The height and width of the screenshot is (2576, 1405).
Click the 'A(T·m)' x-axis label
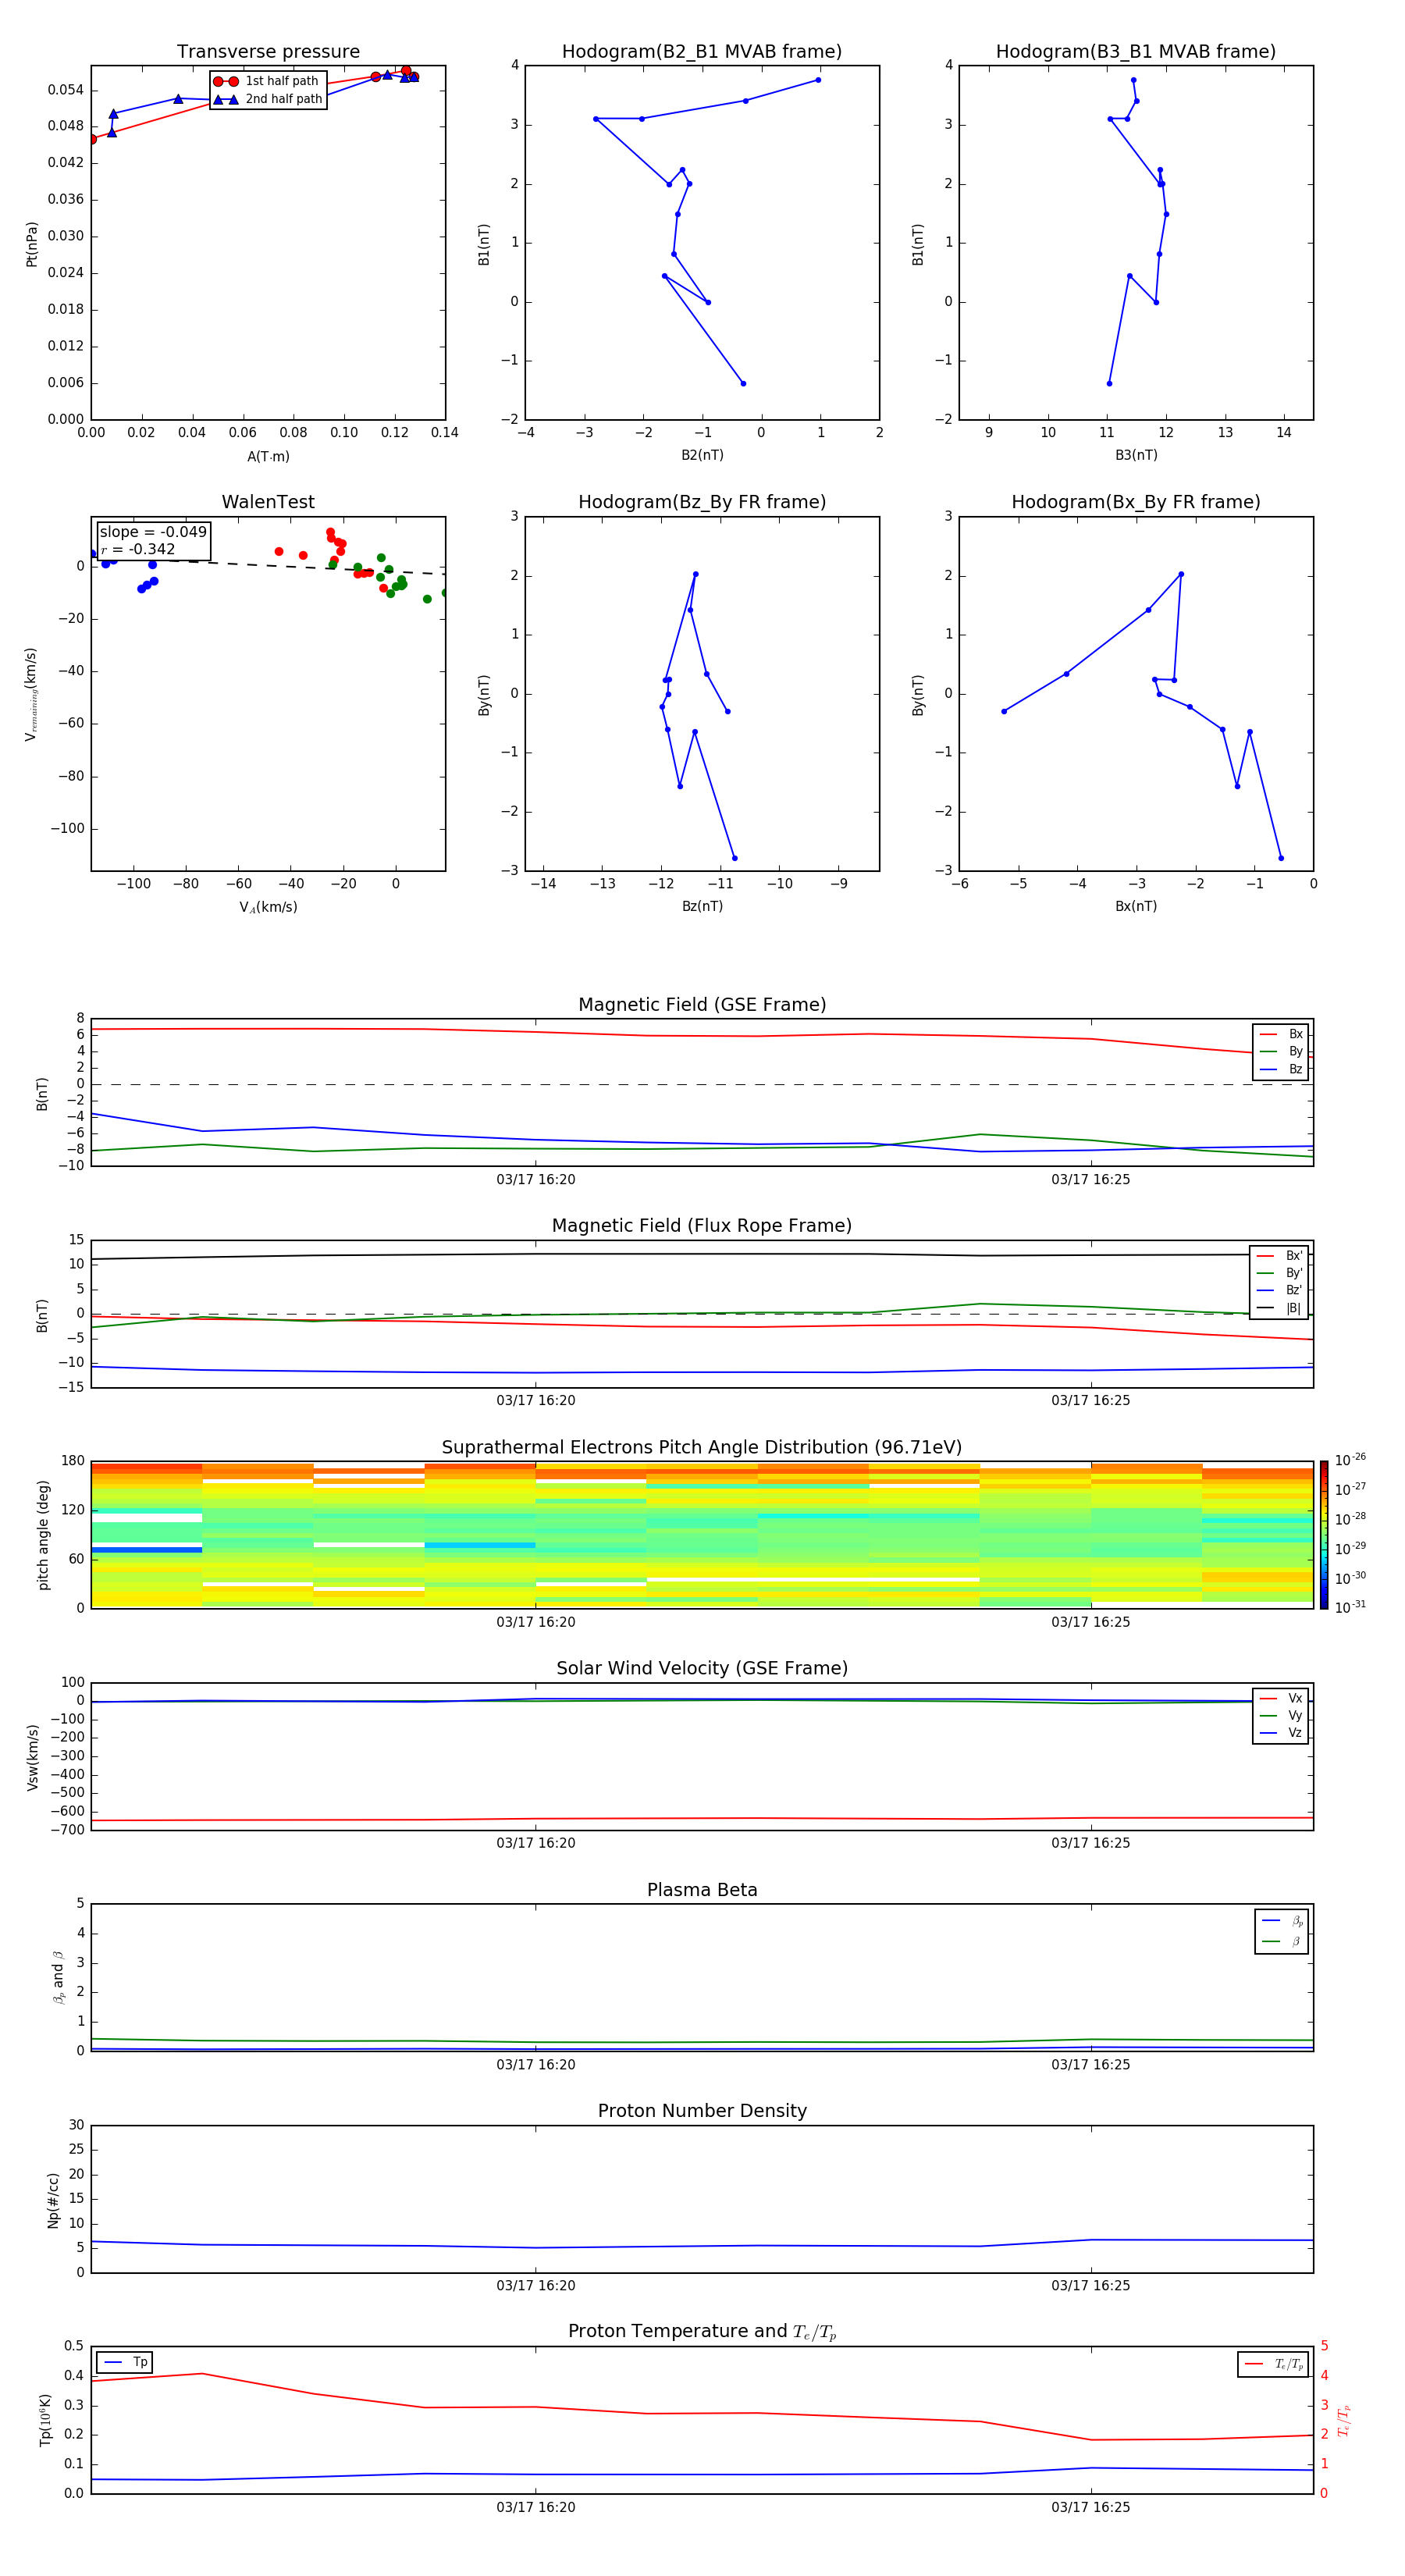pos(268,456)
